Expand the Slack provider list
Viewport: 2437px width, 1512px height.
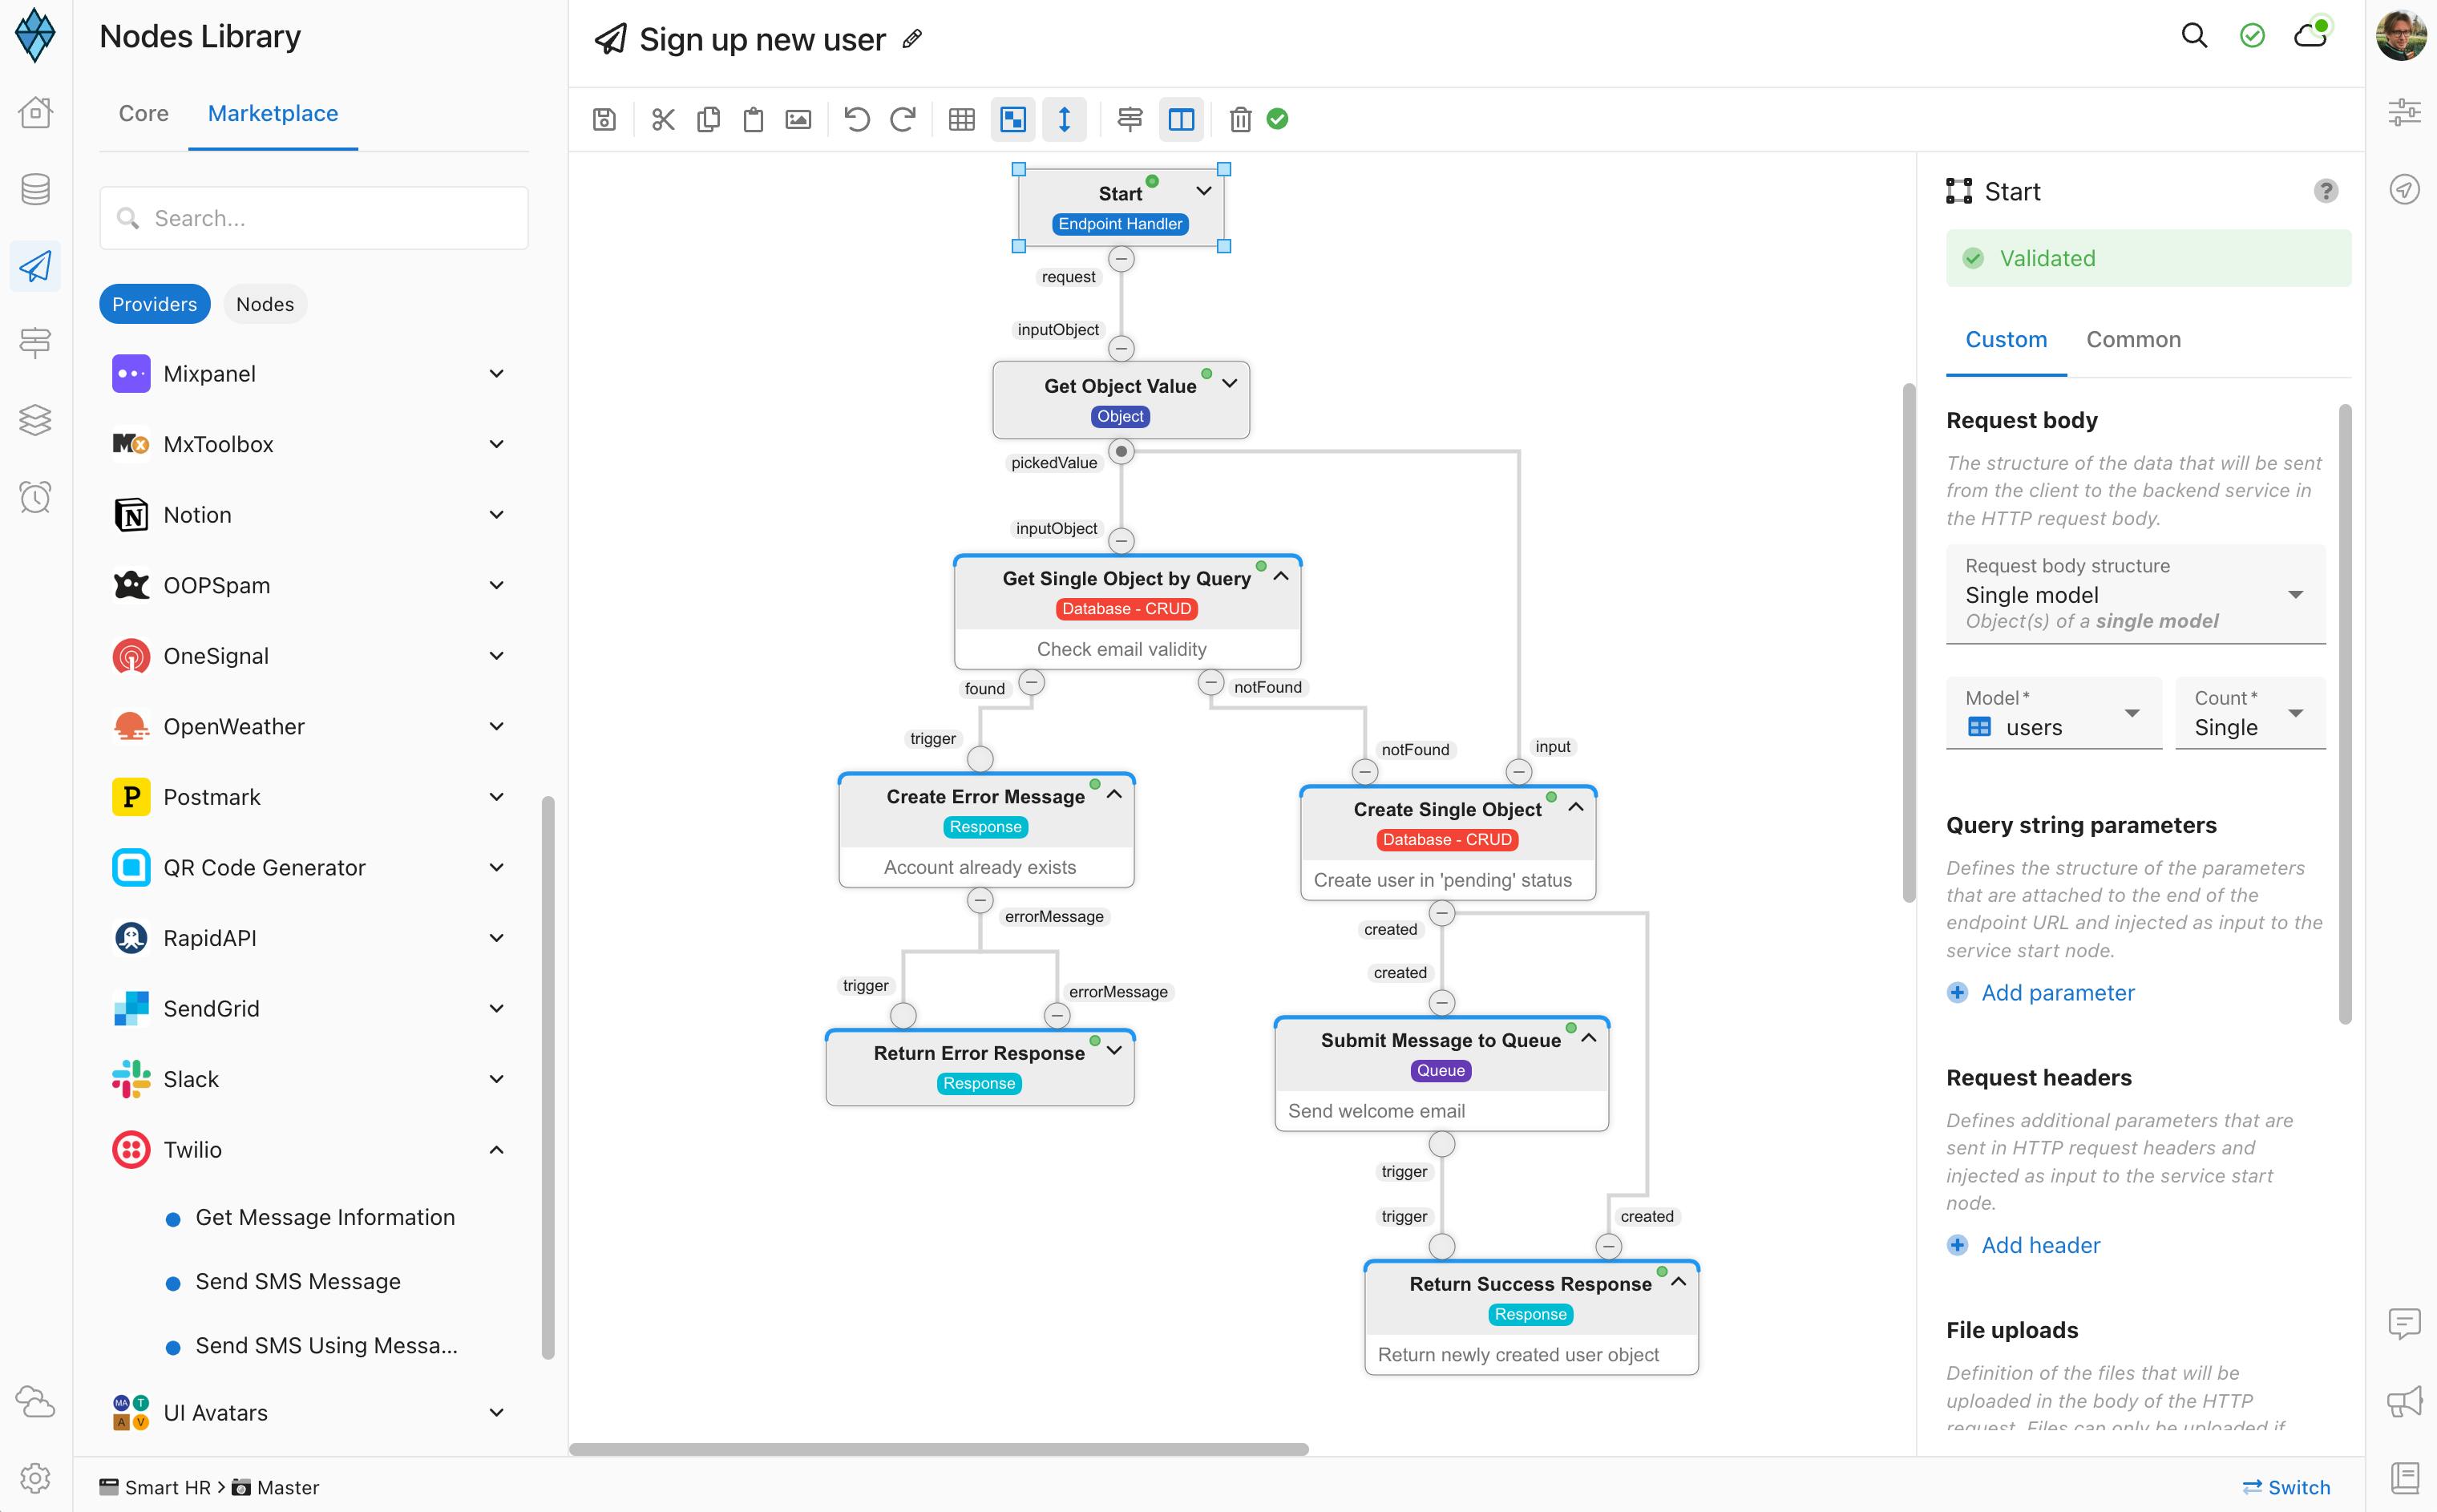pyautogui.click(x=496, y=1079)
